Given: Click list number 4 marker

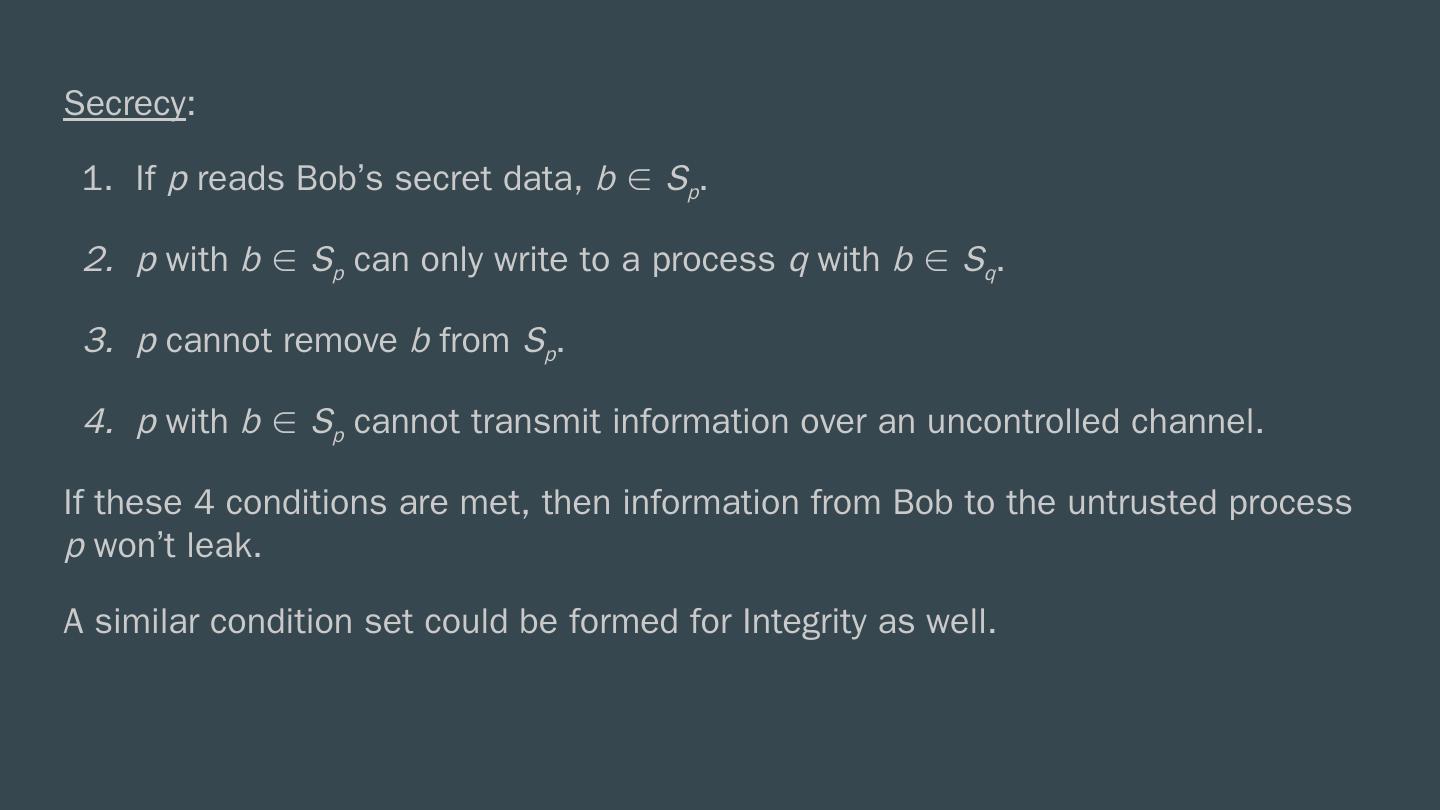Looking at the screenshot, I should [x=97, y=423].
